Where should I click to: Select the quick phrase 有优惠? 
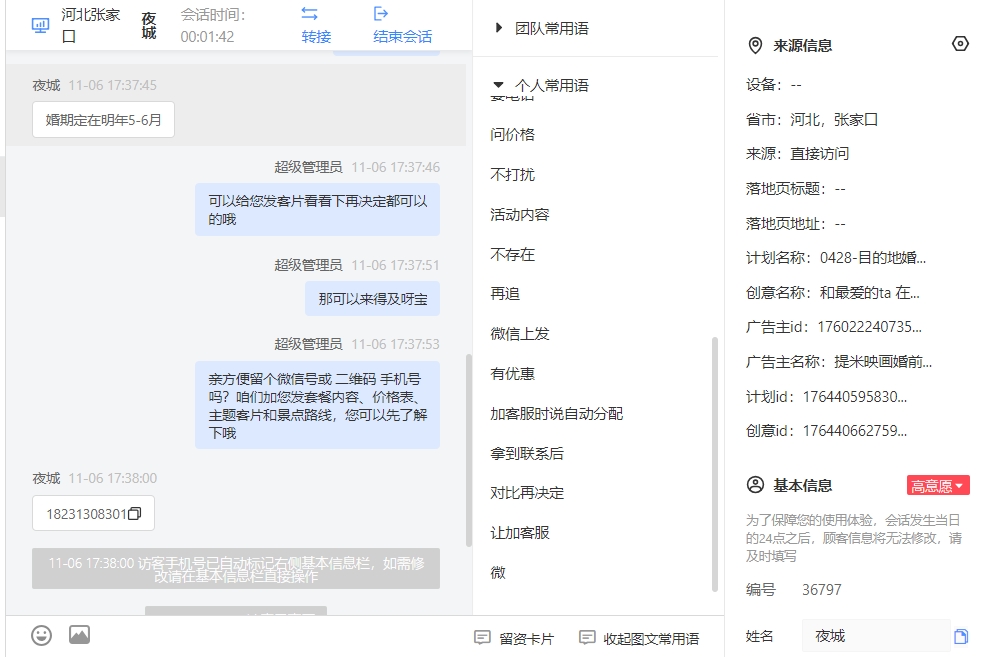[x=512, y=374]
